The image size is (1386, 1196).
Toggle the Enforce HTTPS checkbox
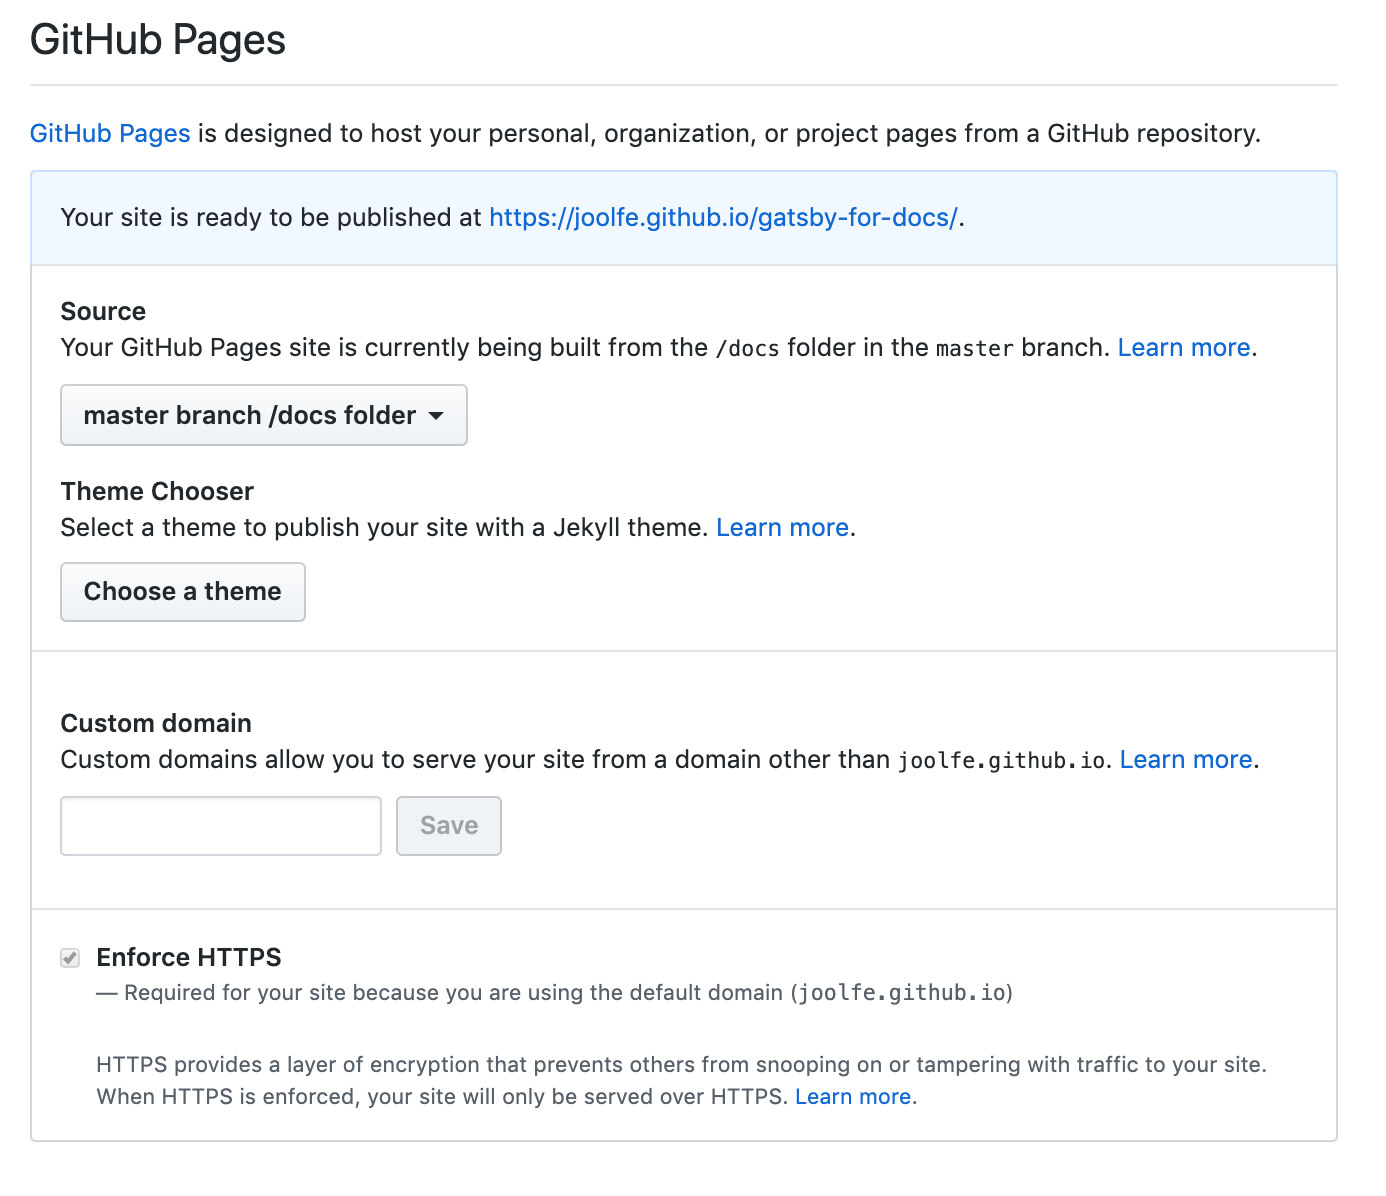[70, 958]
